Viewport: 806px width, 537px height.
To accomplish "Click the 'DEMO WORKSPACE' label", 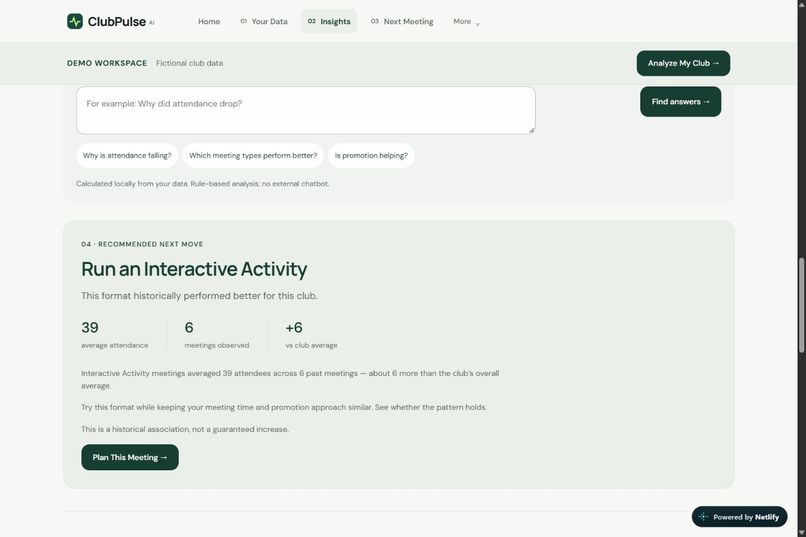I will (107, 63).
